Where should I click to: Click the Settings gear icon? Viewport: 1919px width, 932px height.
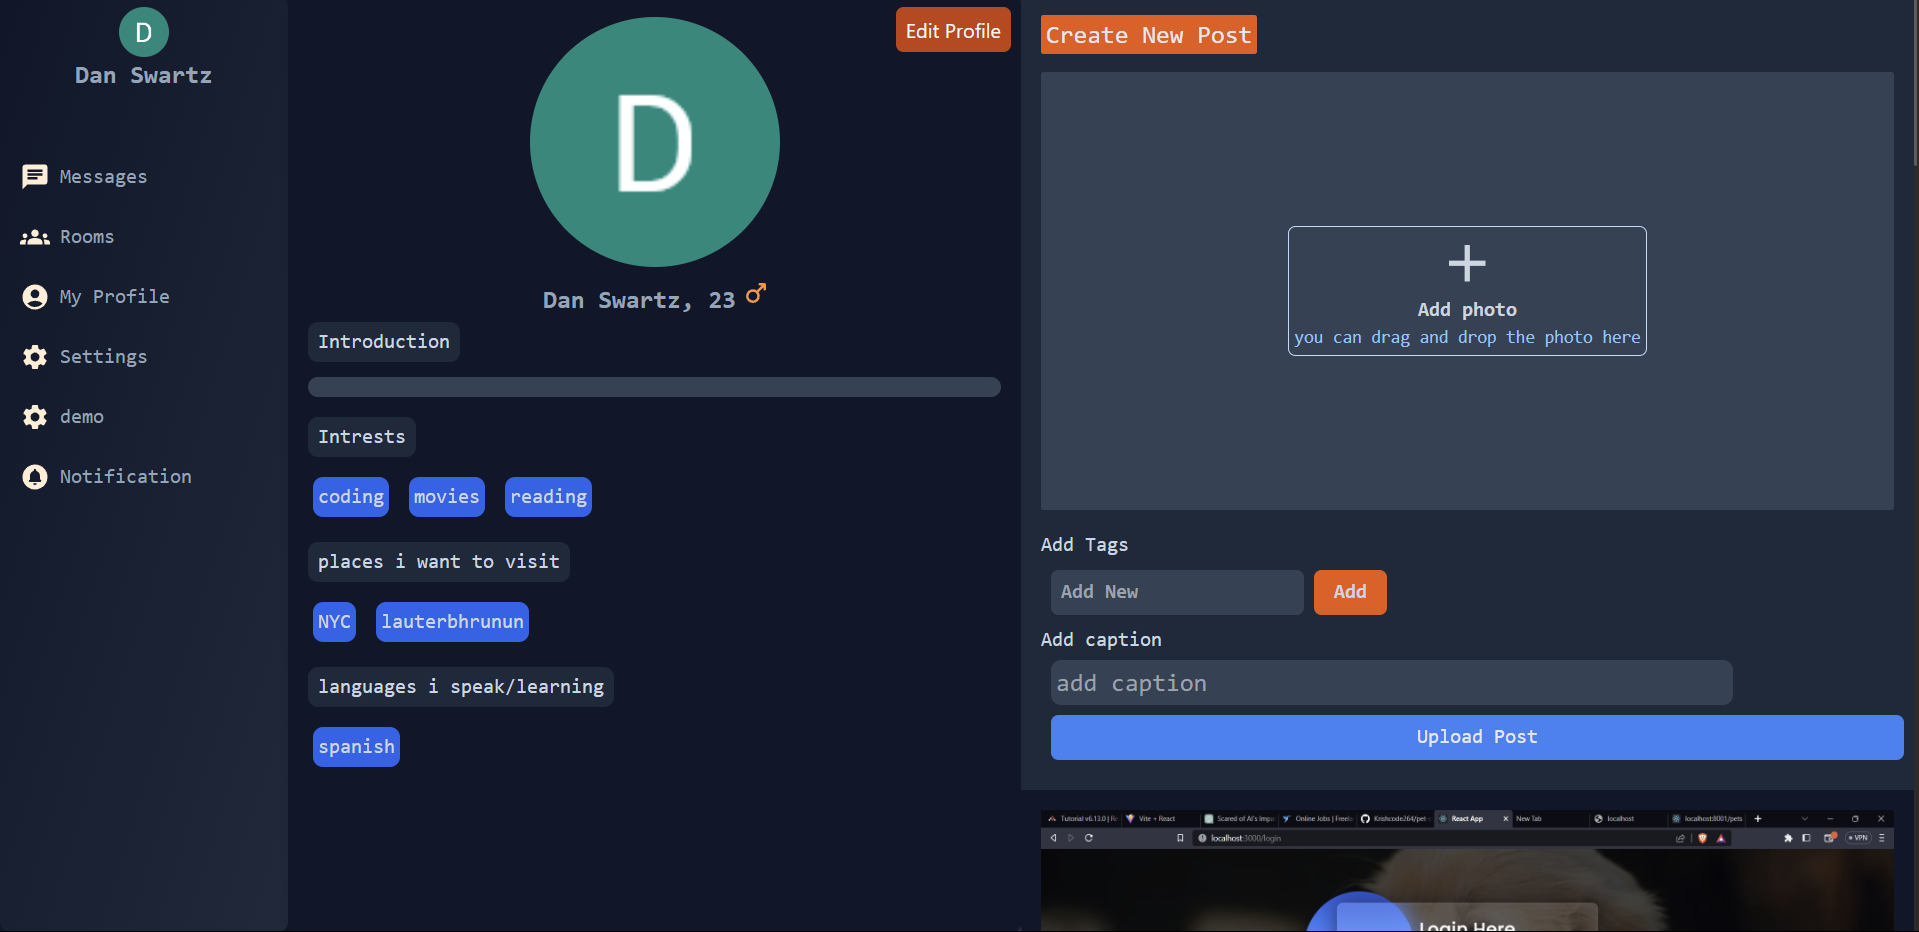pos(35,357)
